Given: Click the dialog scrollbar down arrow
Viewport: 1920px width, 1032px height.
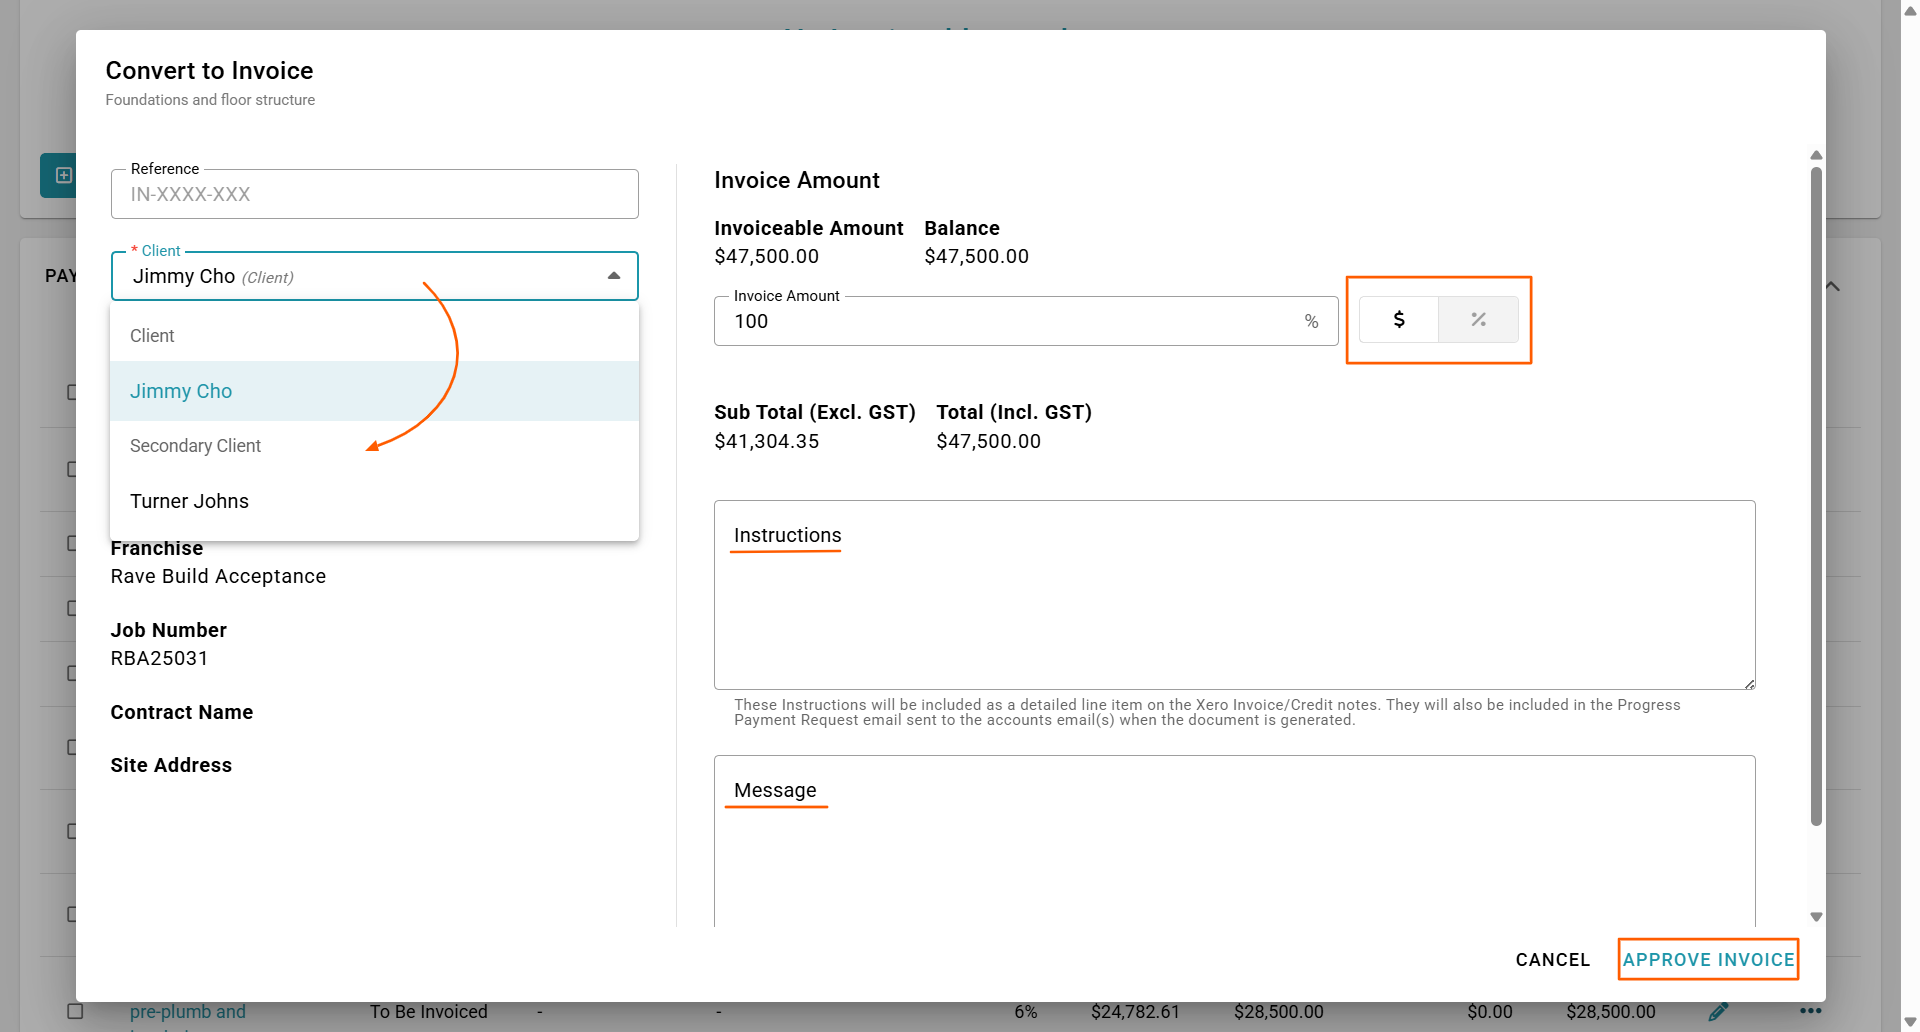Looking at the screenshot, I should pyautogui.click(x=1816, y=917).
